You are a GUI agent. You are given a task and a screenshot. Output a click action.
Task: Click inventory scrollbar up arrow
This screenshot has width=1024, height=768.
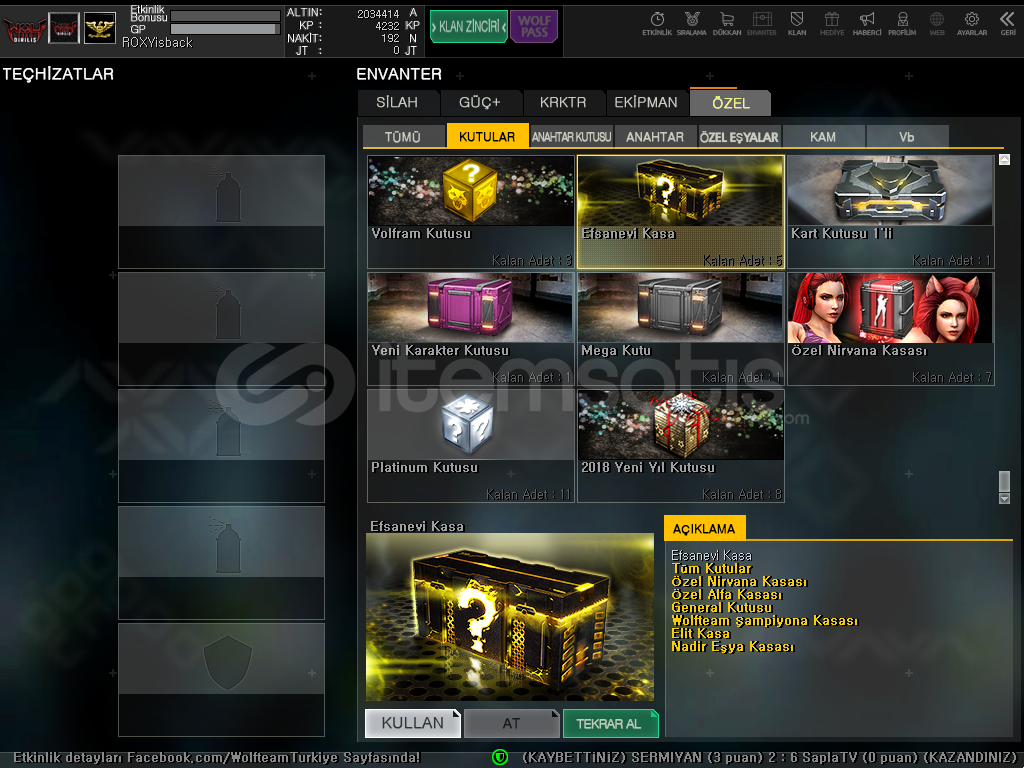pos(1004,159)
